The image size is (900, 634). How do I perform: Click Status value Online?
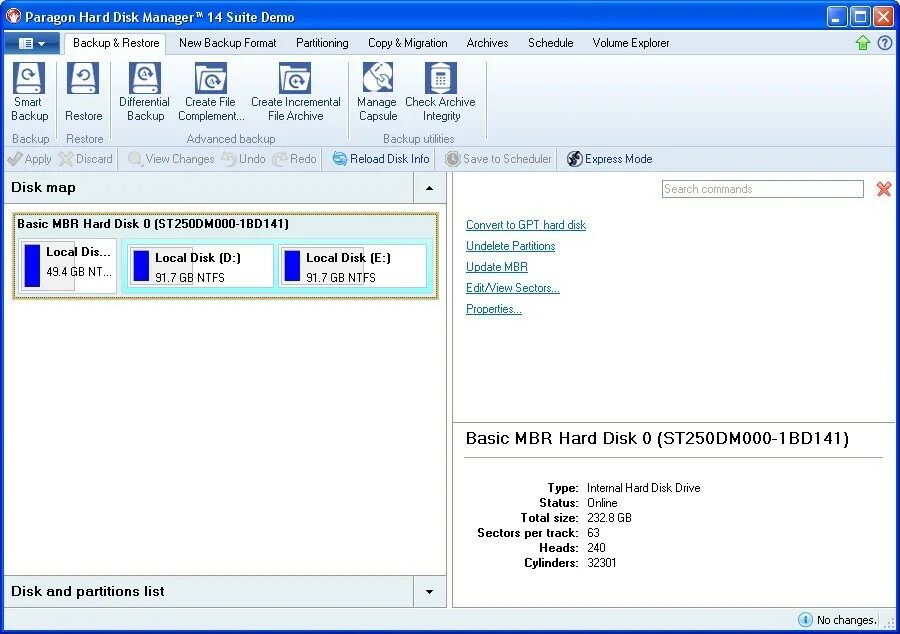coord(602,503)
